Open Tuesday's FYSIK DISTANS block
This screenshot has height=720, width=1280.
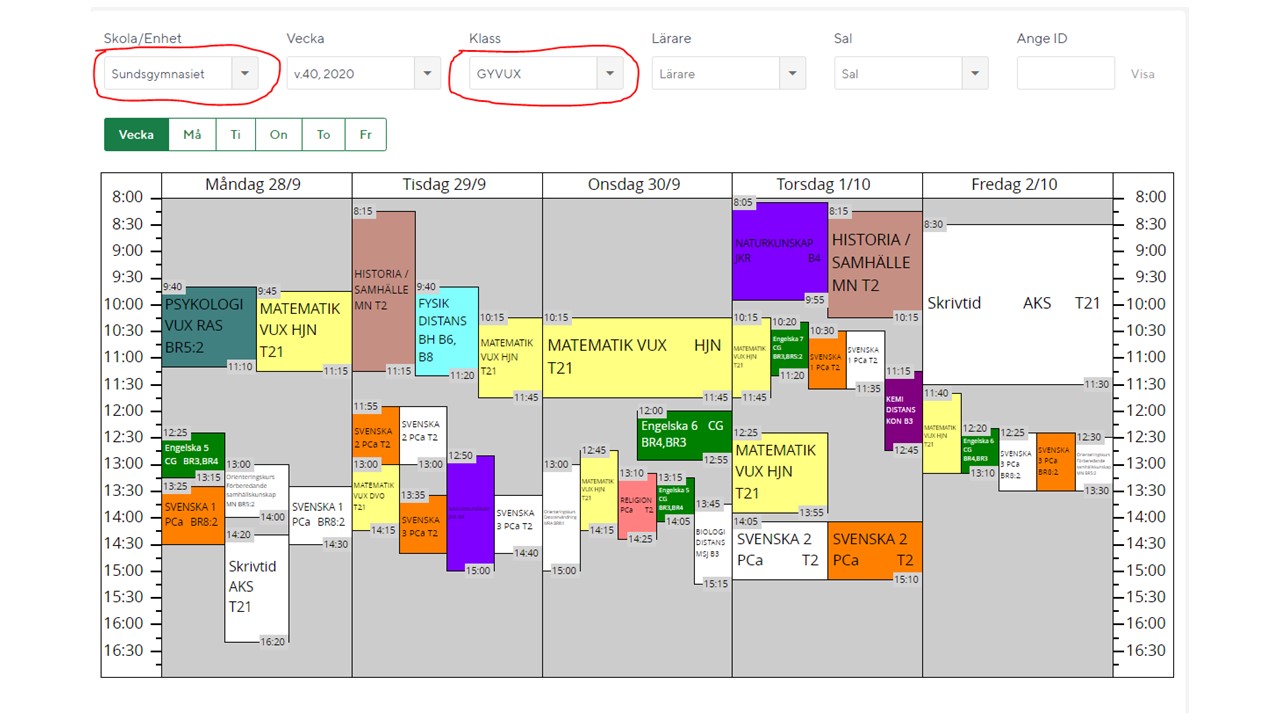click(446, 331)
